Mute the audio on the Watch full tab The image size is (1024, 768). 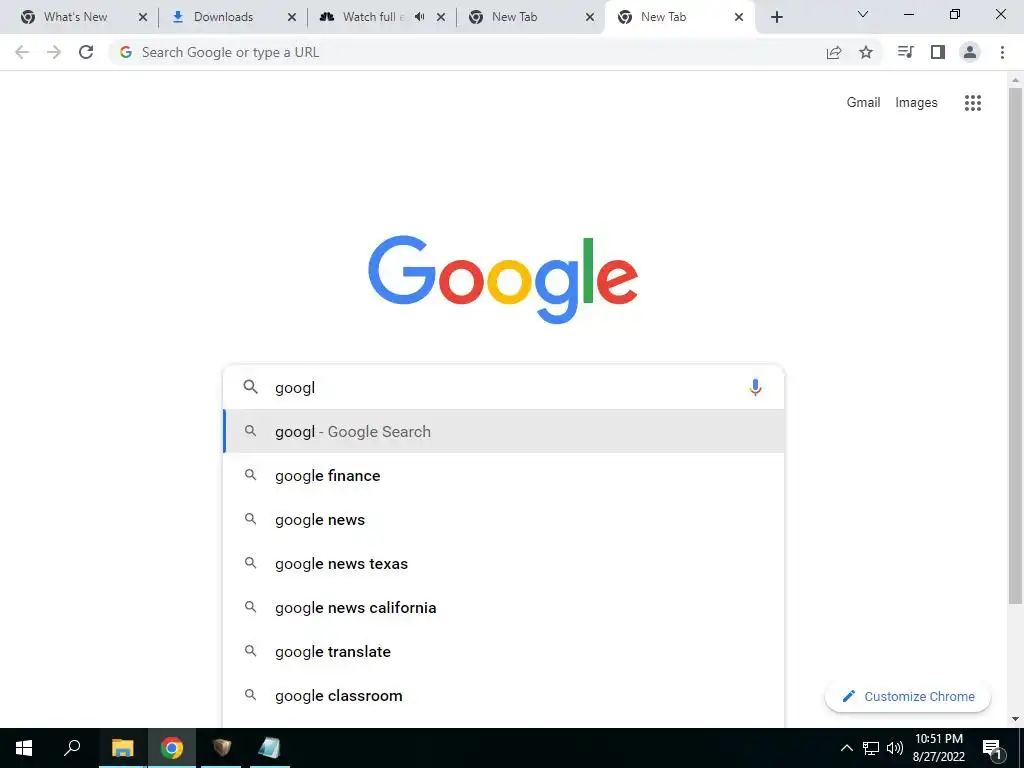419,17
